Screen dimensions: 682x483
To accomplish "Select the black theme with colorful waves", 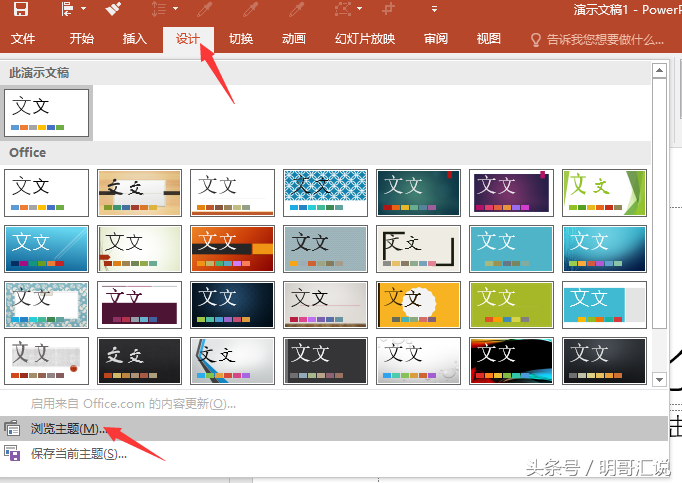I will [512, 361].
